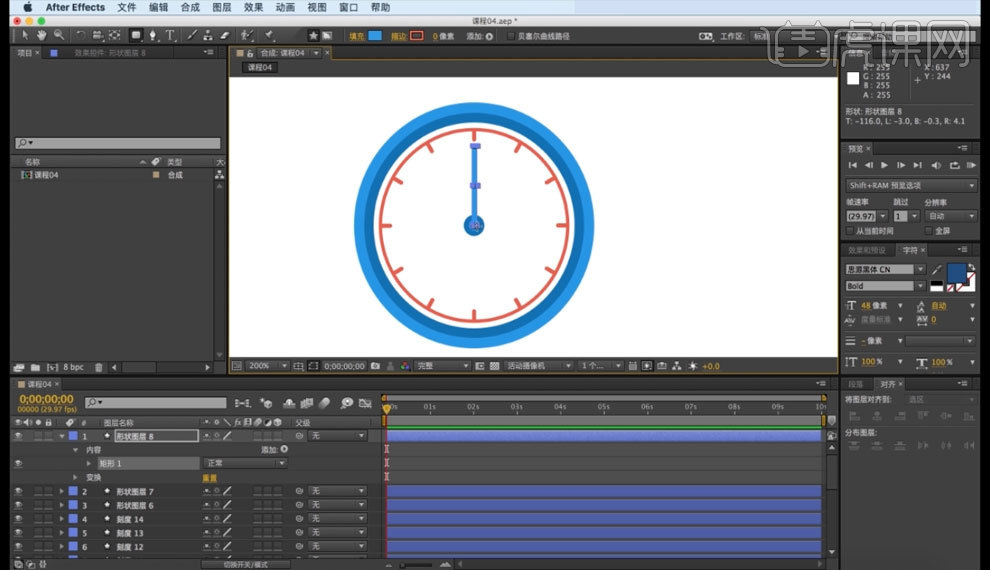This screenshot has width=990, height=570.
Task: Open the 文件 menu
Action: (126, 8)
